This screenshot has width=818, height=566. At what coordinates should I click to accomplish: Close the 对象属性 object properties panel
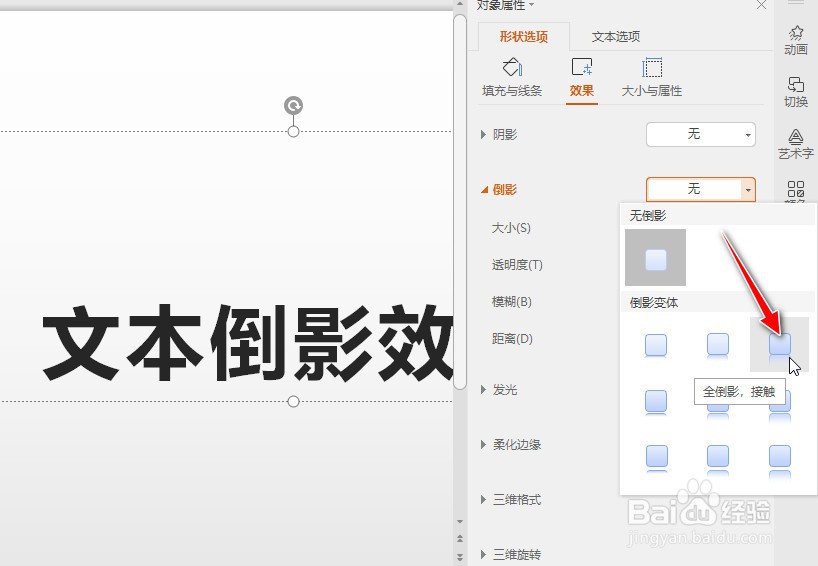[761, 5]
